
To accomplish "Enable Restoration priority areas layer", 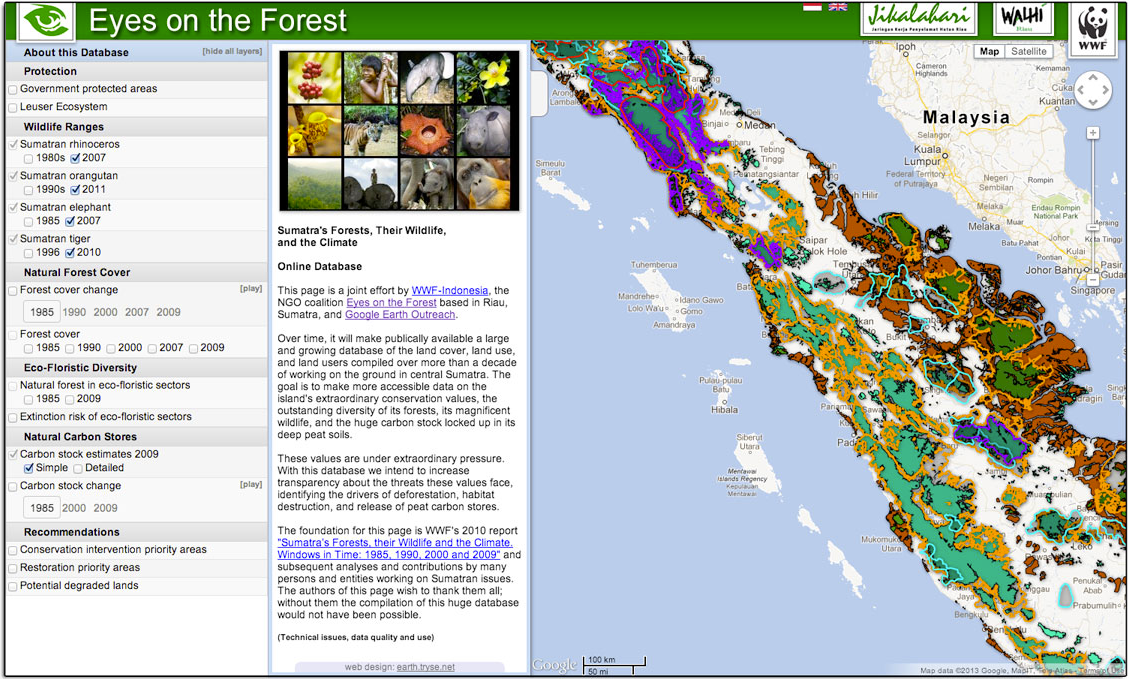I will (x=13, y=569).
